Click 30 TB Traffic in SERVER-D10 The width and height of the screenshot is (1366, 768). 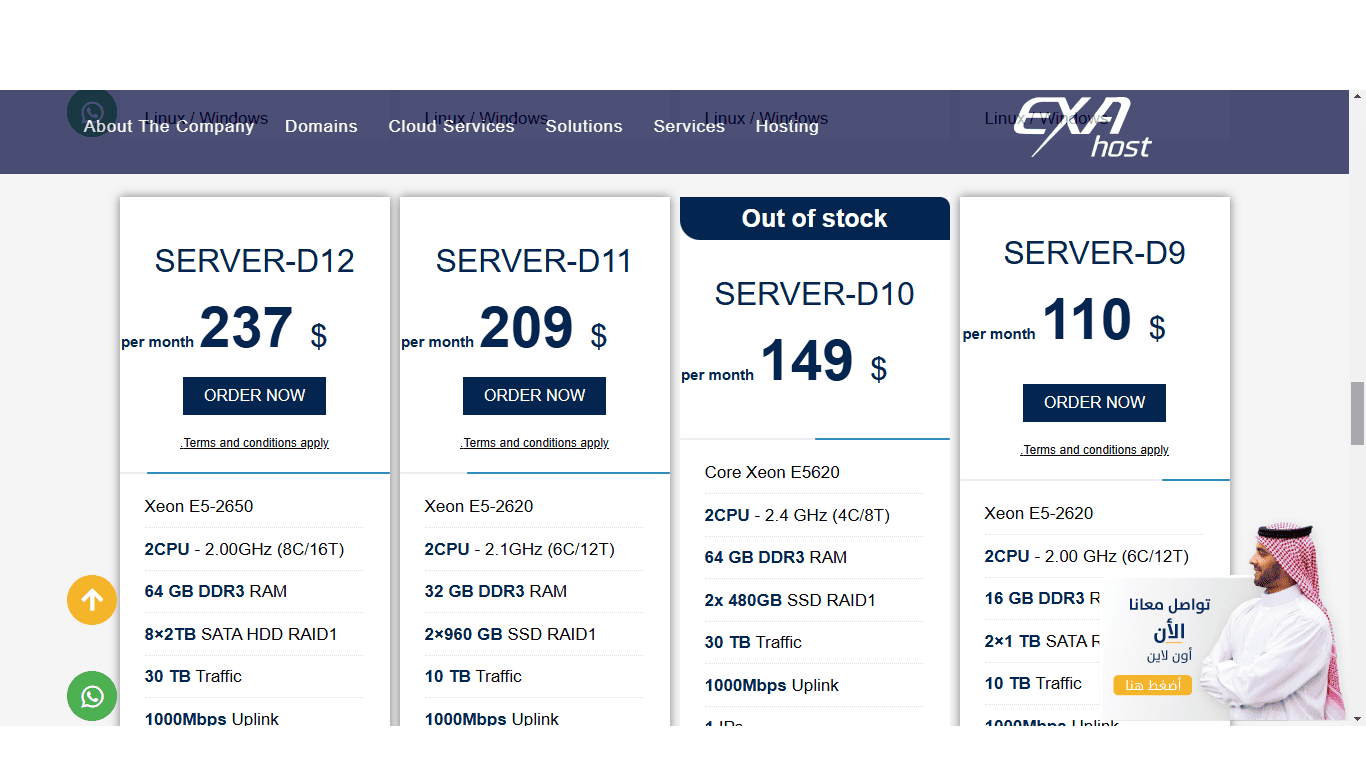click(753, 643)
